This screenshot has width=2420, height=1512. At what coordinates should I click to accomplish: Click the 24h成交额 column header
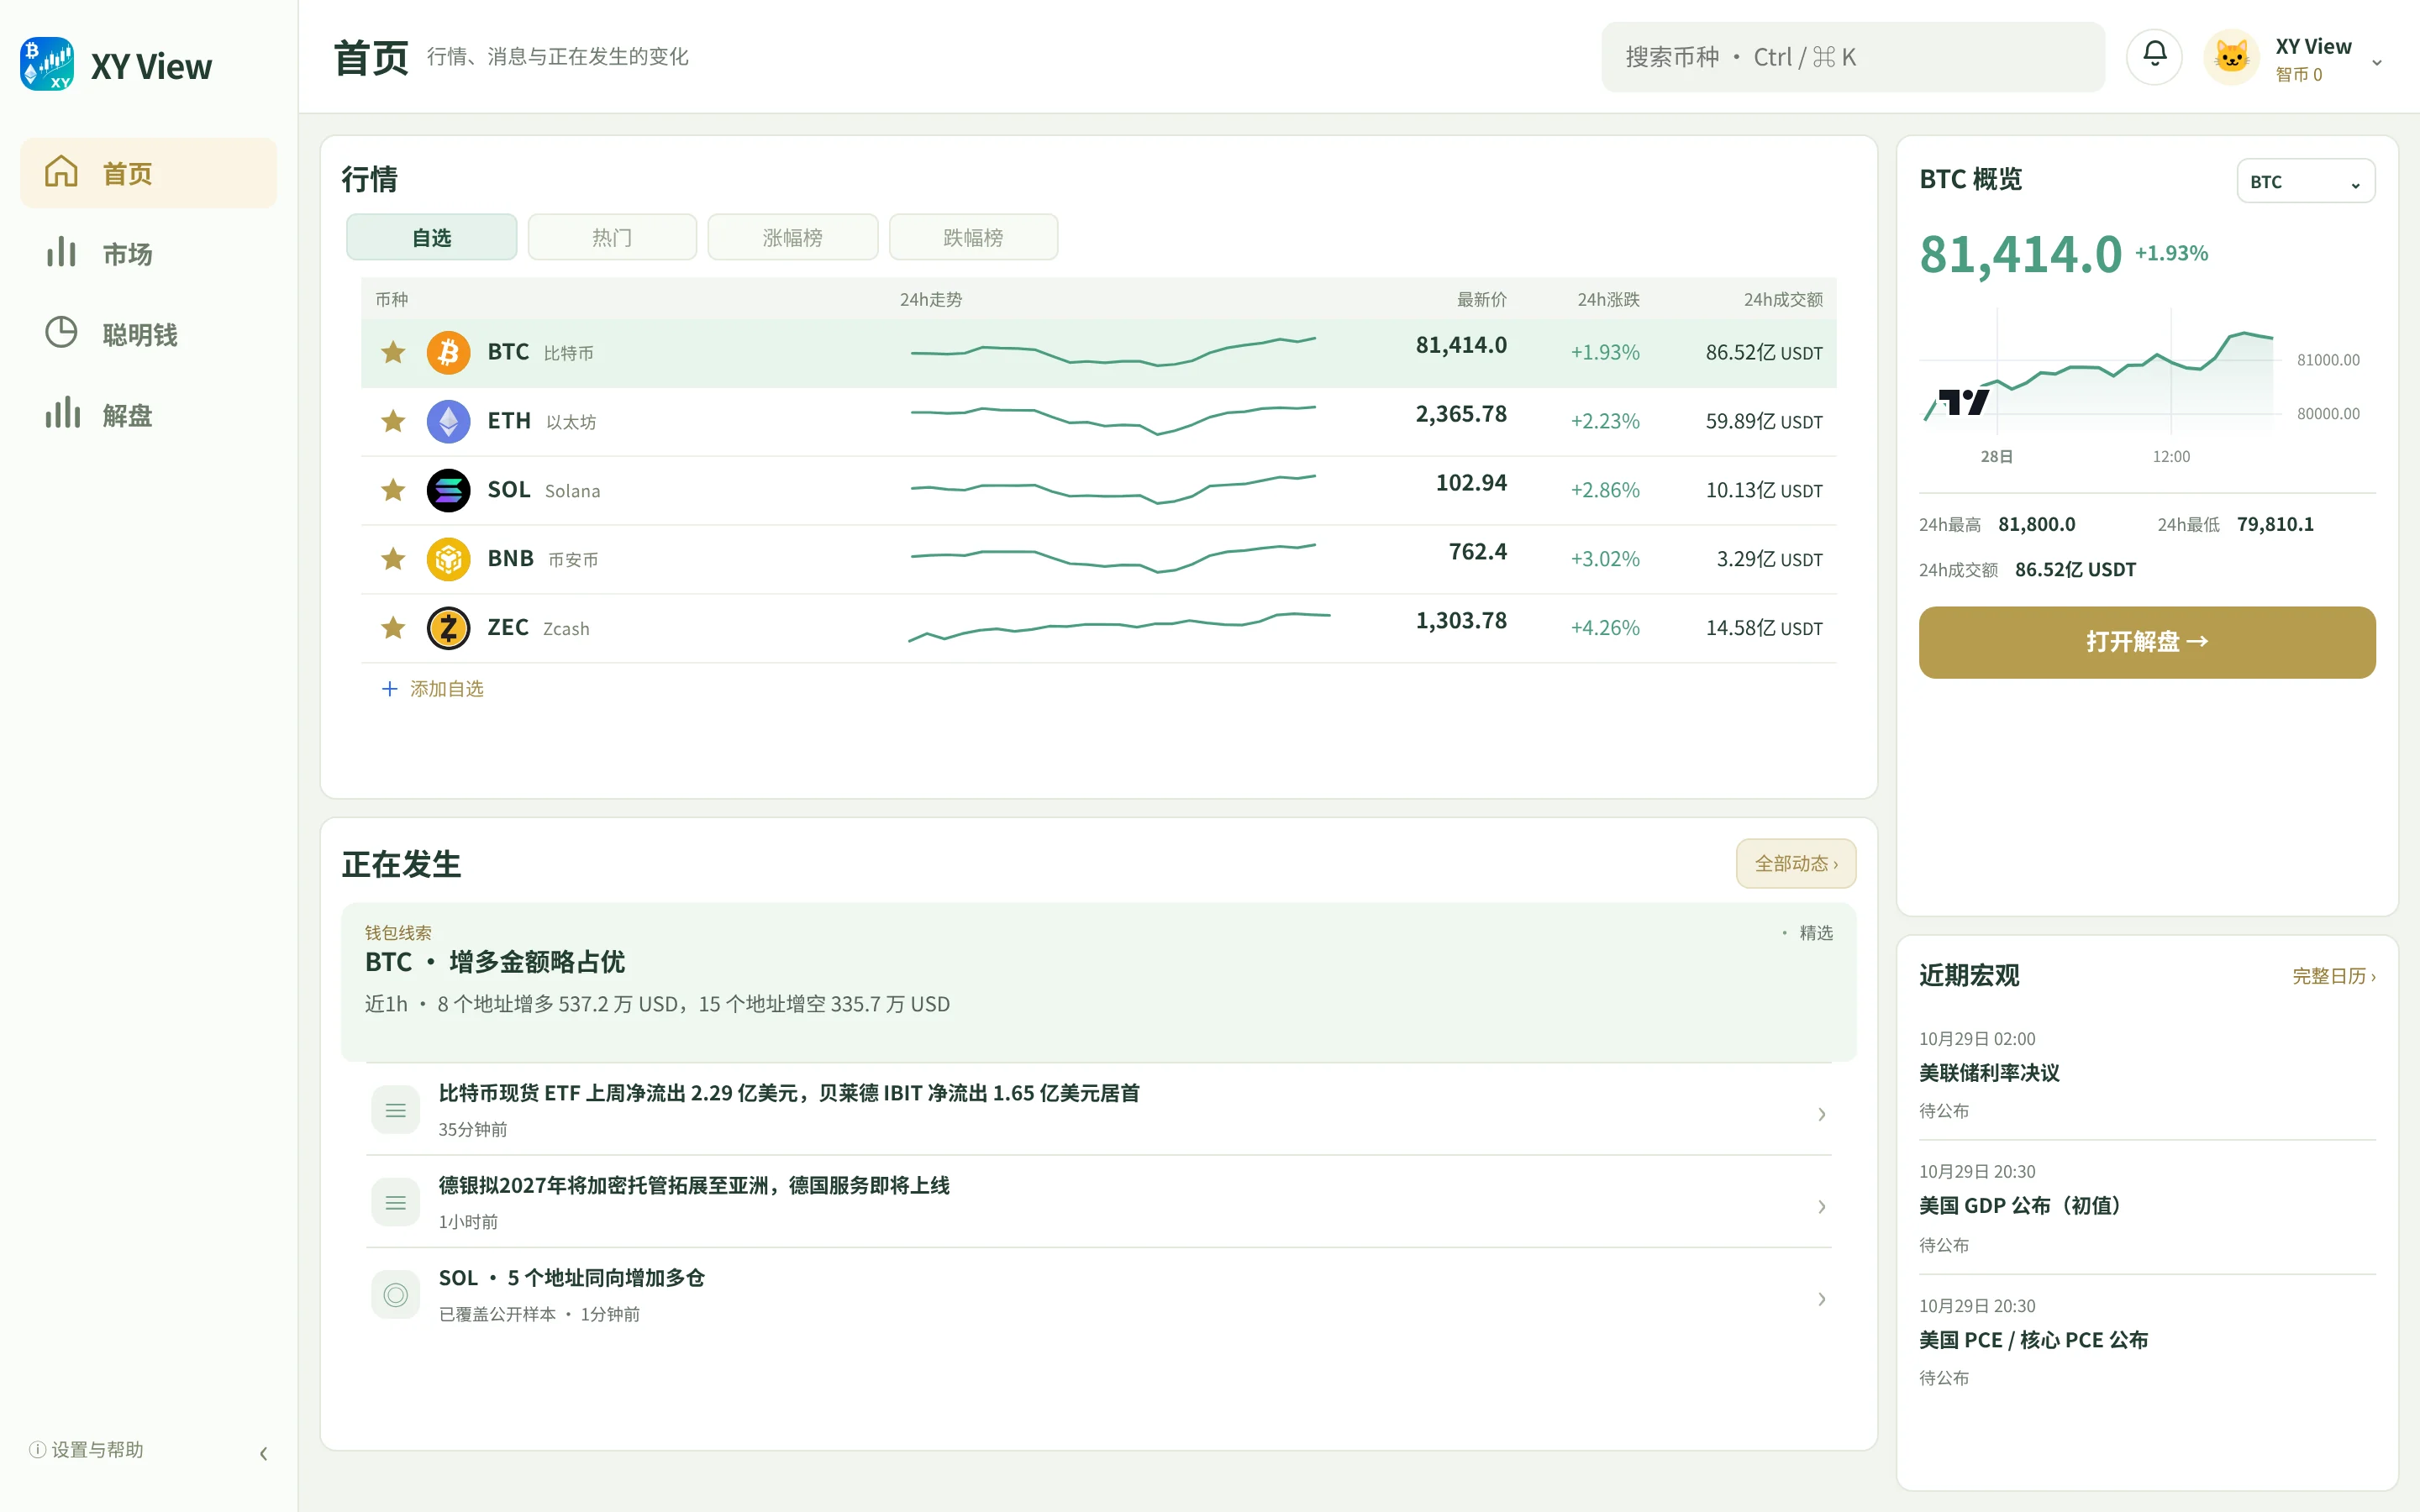[1782, 299]
